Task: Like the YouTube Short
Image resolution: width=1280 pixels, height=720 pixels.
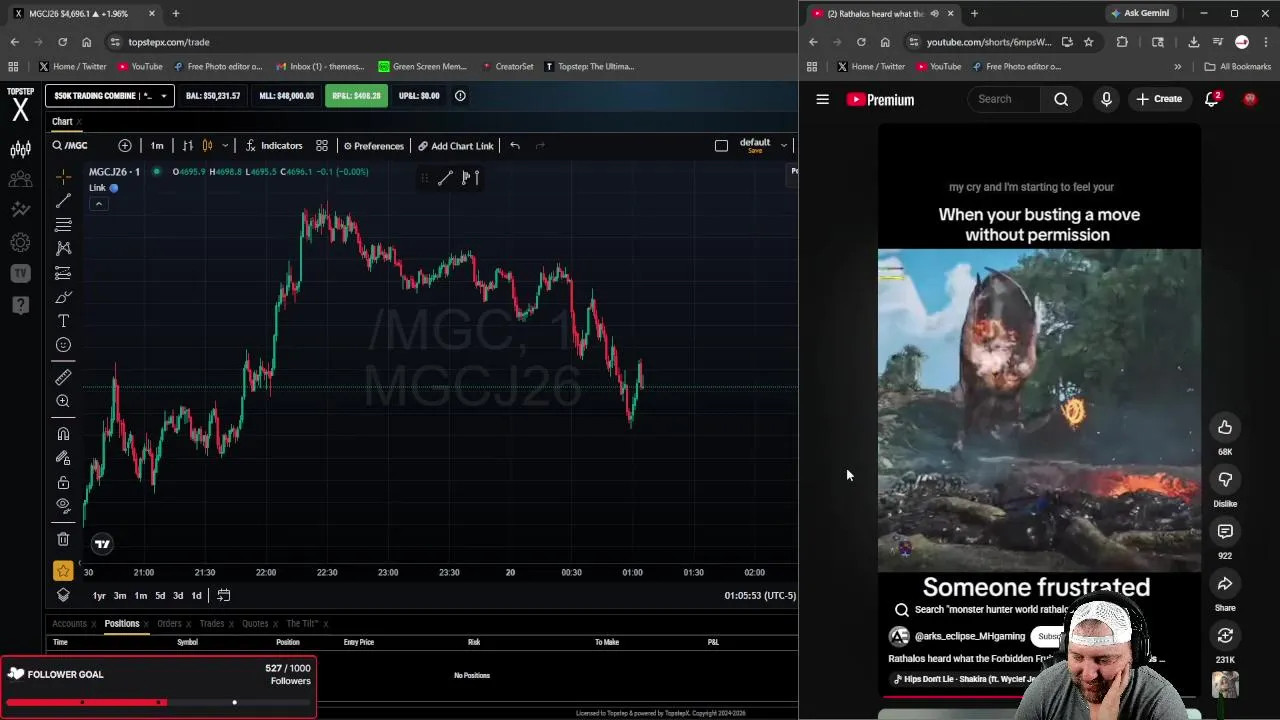Action: coord(1225,428)
